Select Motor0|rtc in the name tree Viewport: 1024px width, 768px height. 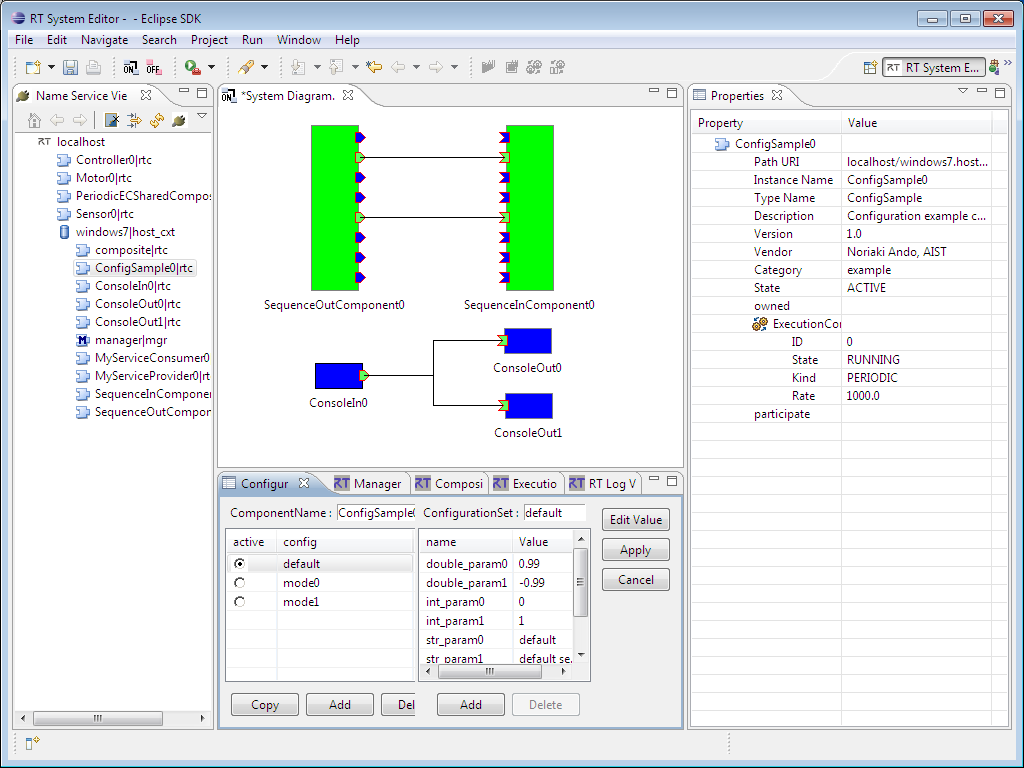tap(103, 178)
